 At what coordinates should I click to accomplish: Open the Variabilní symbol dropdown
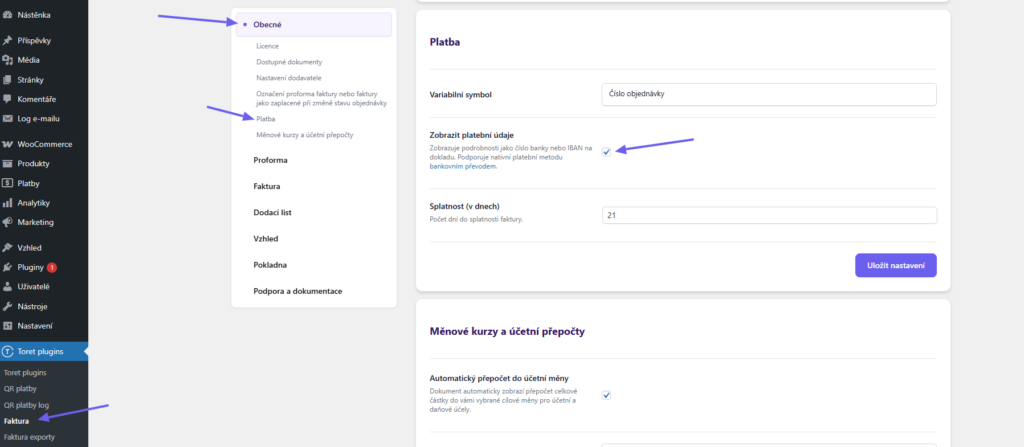(x=769, y=94)
